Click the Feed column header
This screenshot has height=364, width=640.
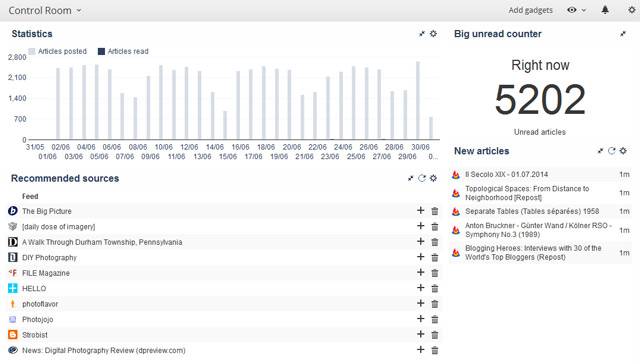[30, 196]
